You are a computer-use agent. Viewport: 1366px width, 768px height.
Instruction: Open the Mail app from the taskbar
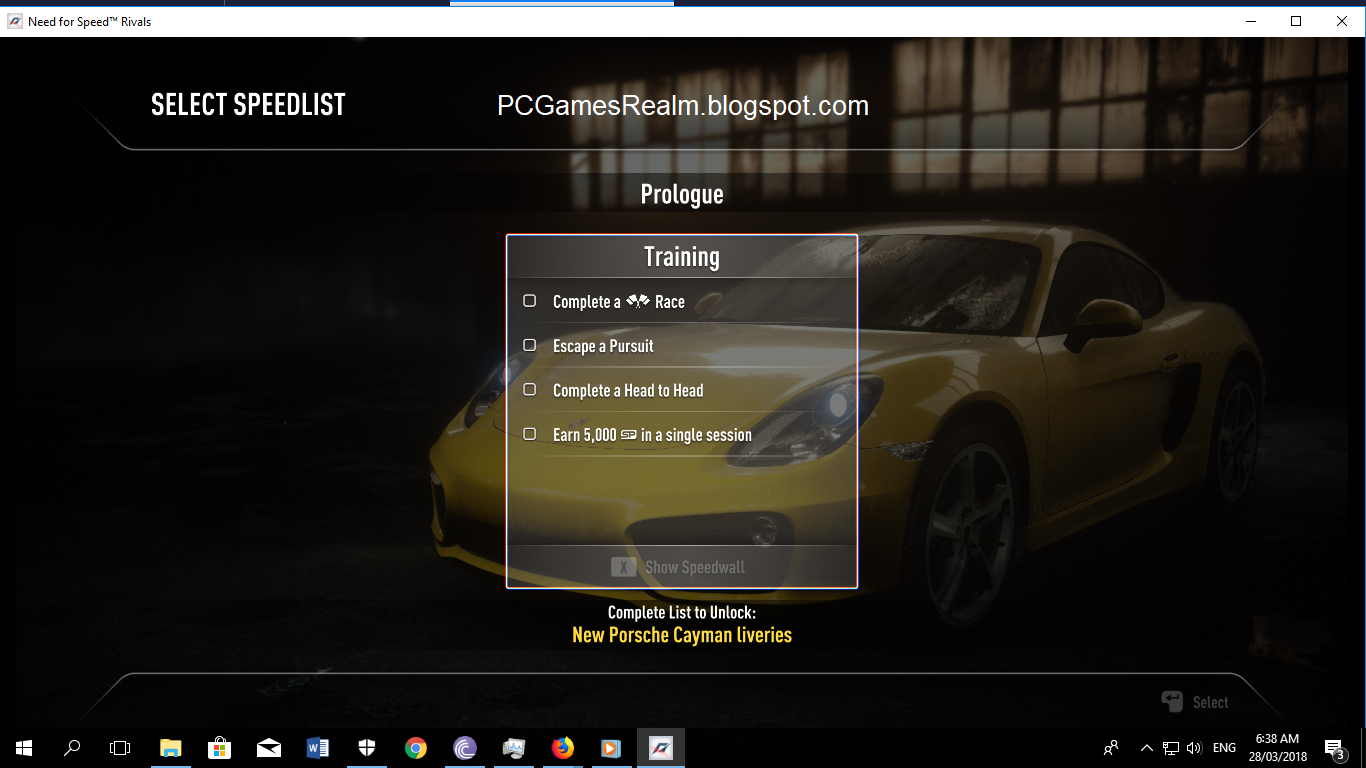[269, 748]
